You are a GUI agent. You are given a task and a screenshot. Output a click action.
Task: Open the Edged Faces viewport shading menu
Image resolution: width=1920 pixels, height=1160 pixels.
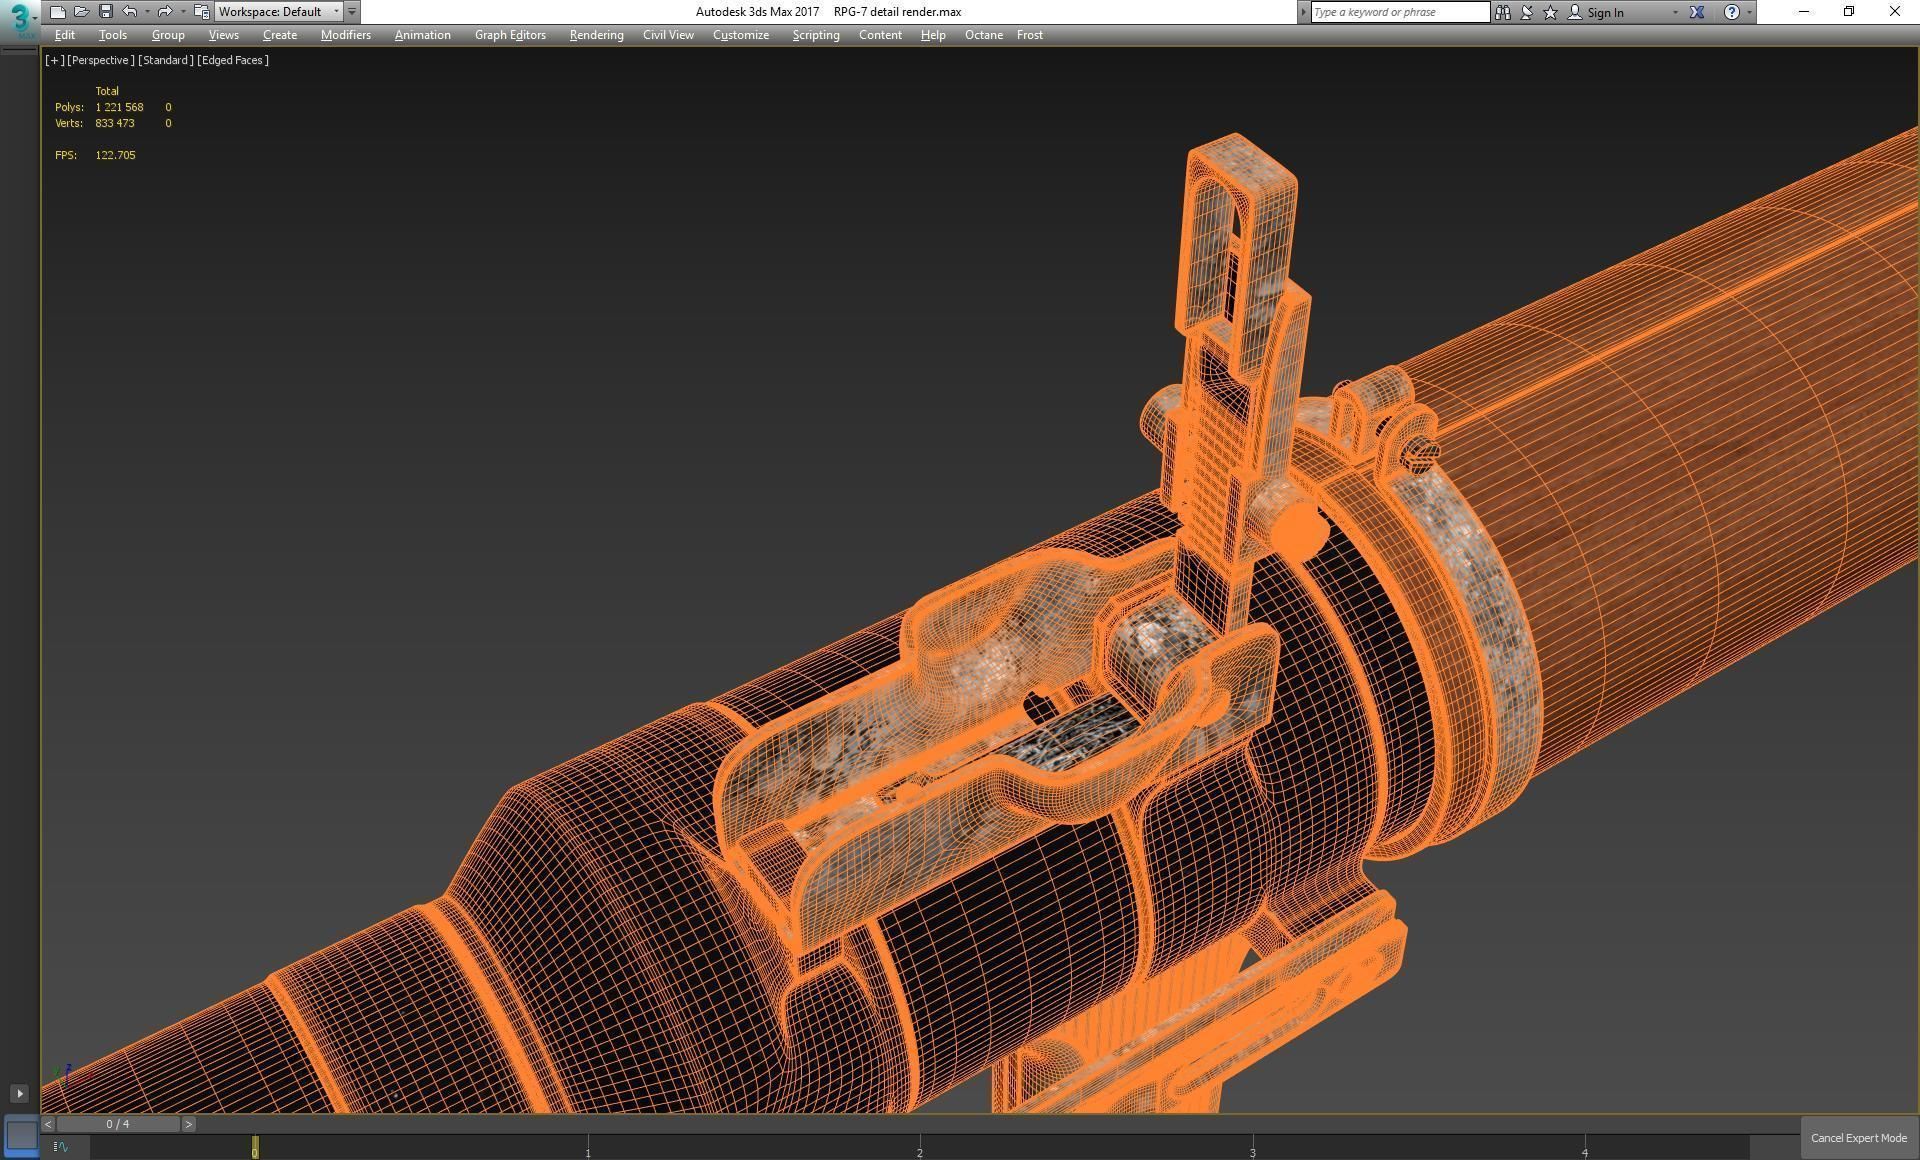pyautogui.click(x=233, y=60)
